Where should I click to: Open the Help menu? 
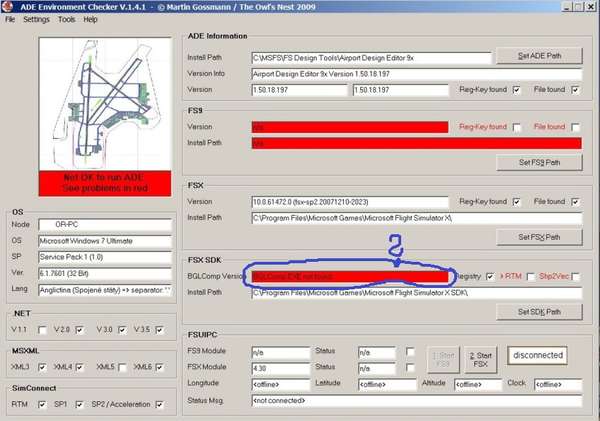tap(91, 19)
